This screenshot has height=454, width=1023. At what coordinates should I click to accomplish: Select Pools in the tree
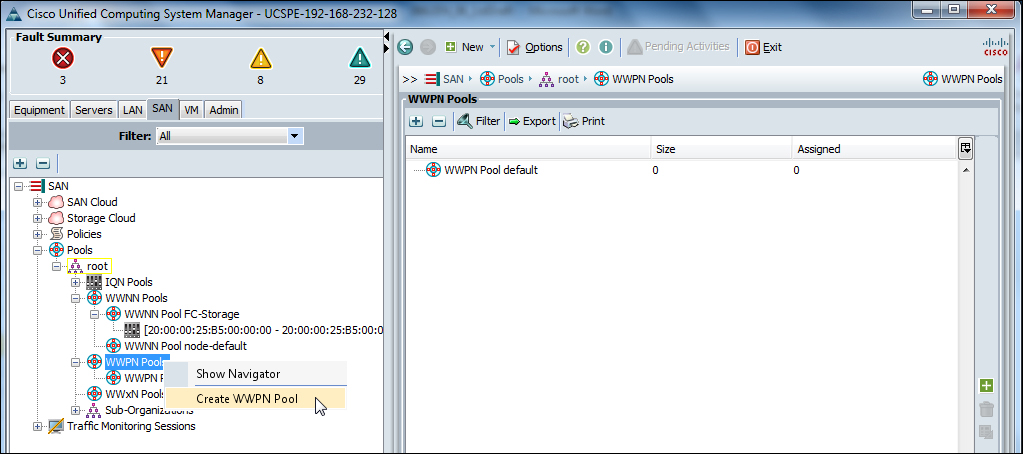click(80, 250)
